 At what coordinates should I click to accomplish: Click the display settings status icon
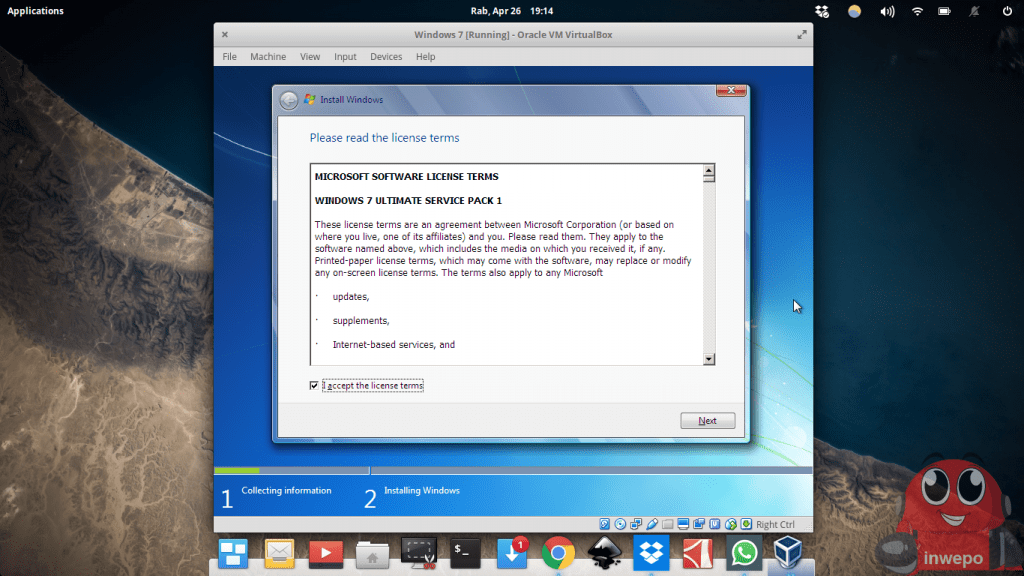pyautogui.click(x=683, y=524)
